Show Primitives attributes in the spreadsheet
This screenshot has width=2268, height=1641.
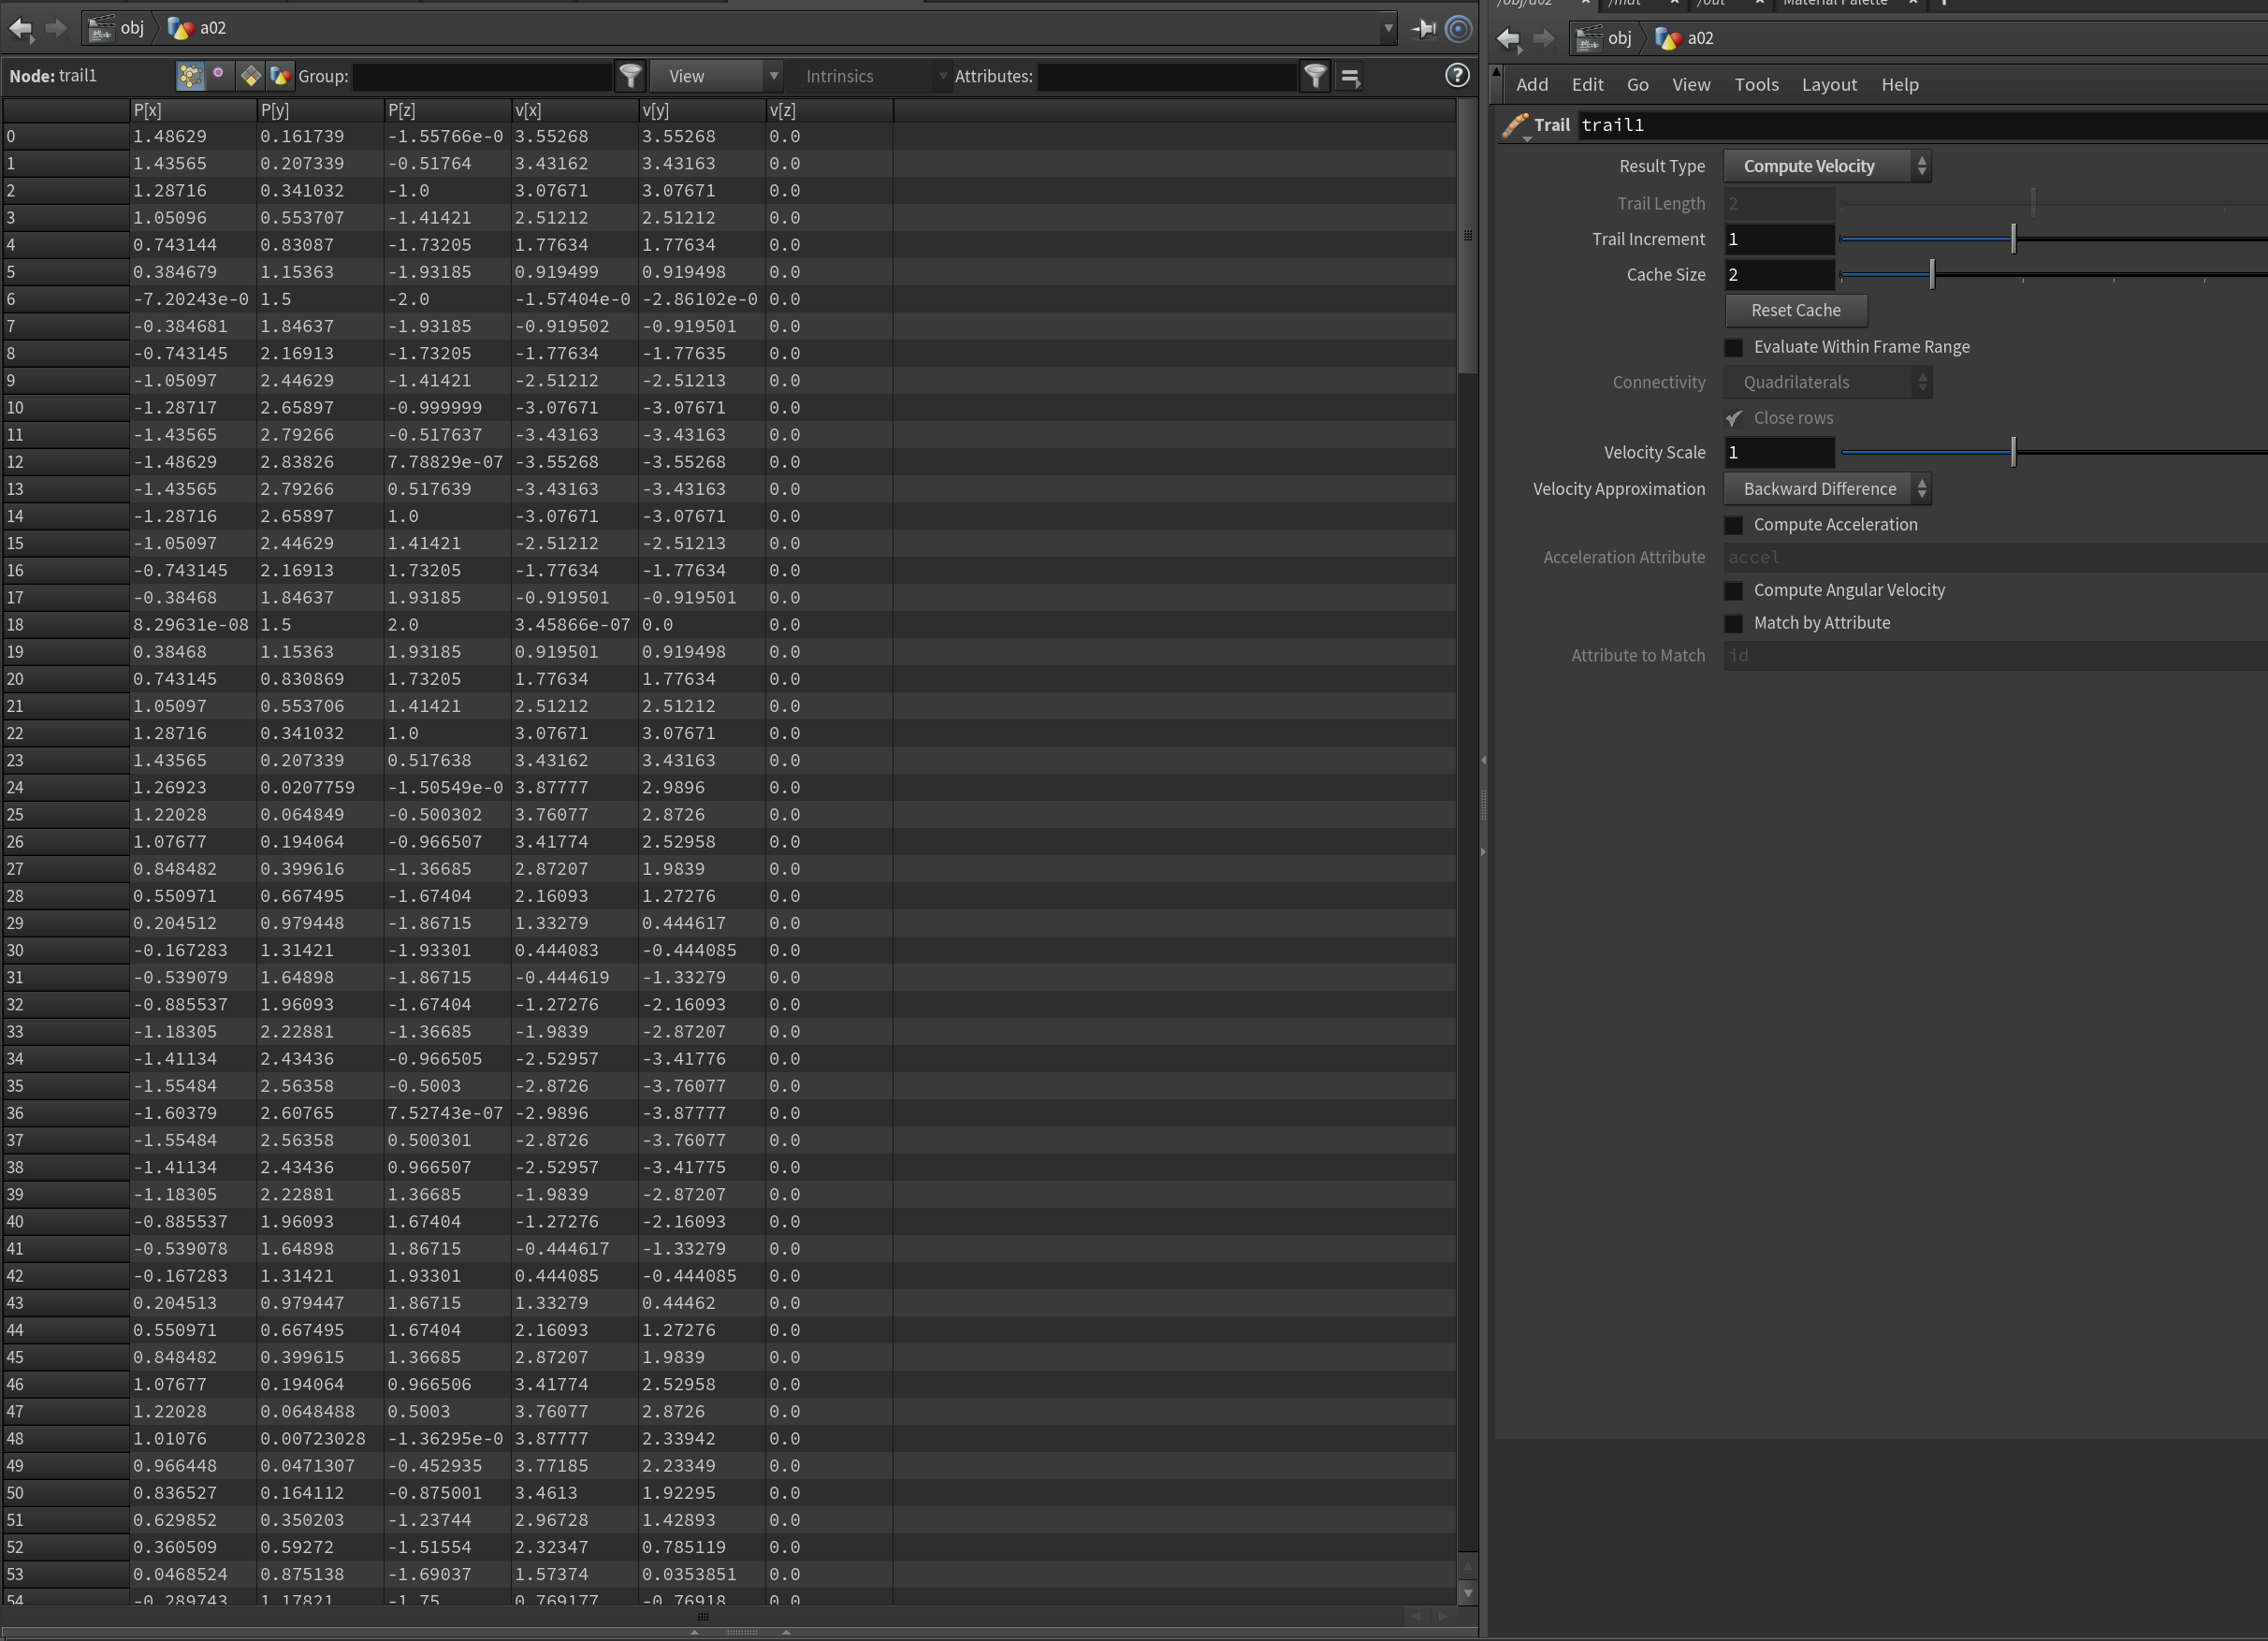(x=250, y=76)
